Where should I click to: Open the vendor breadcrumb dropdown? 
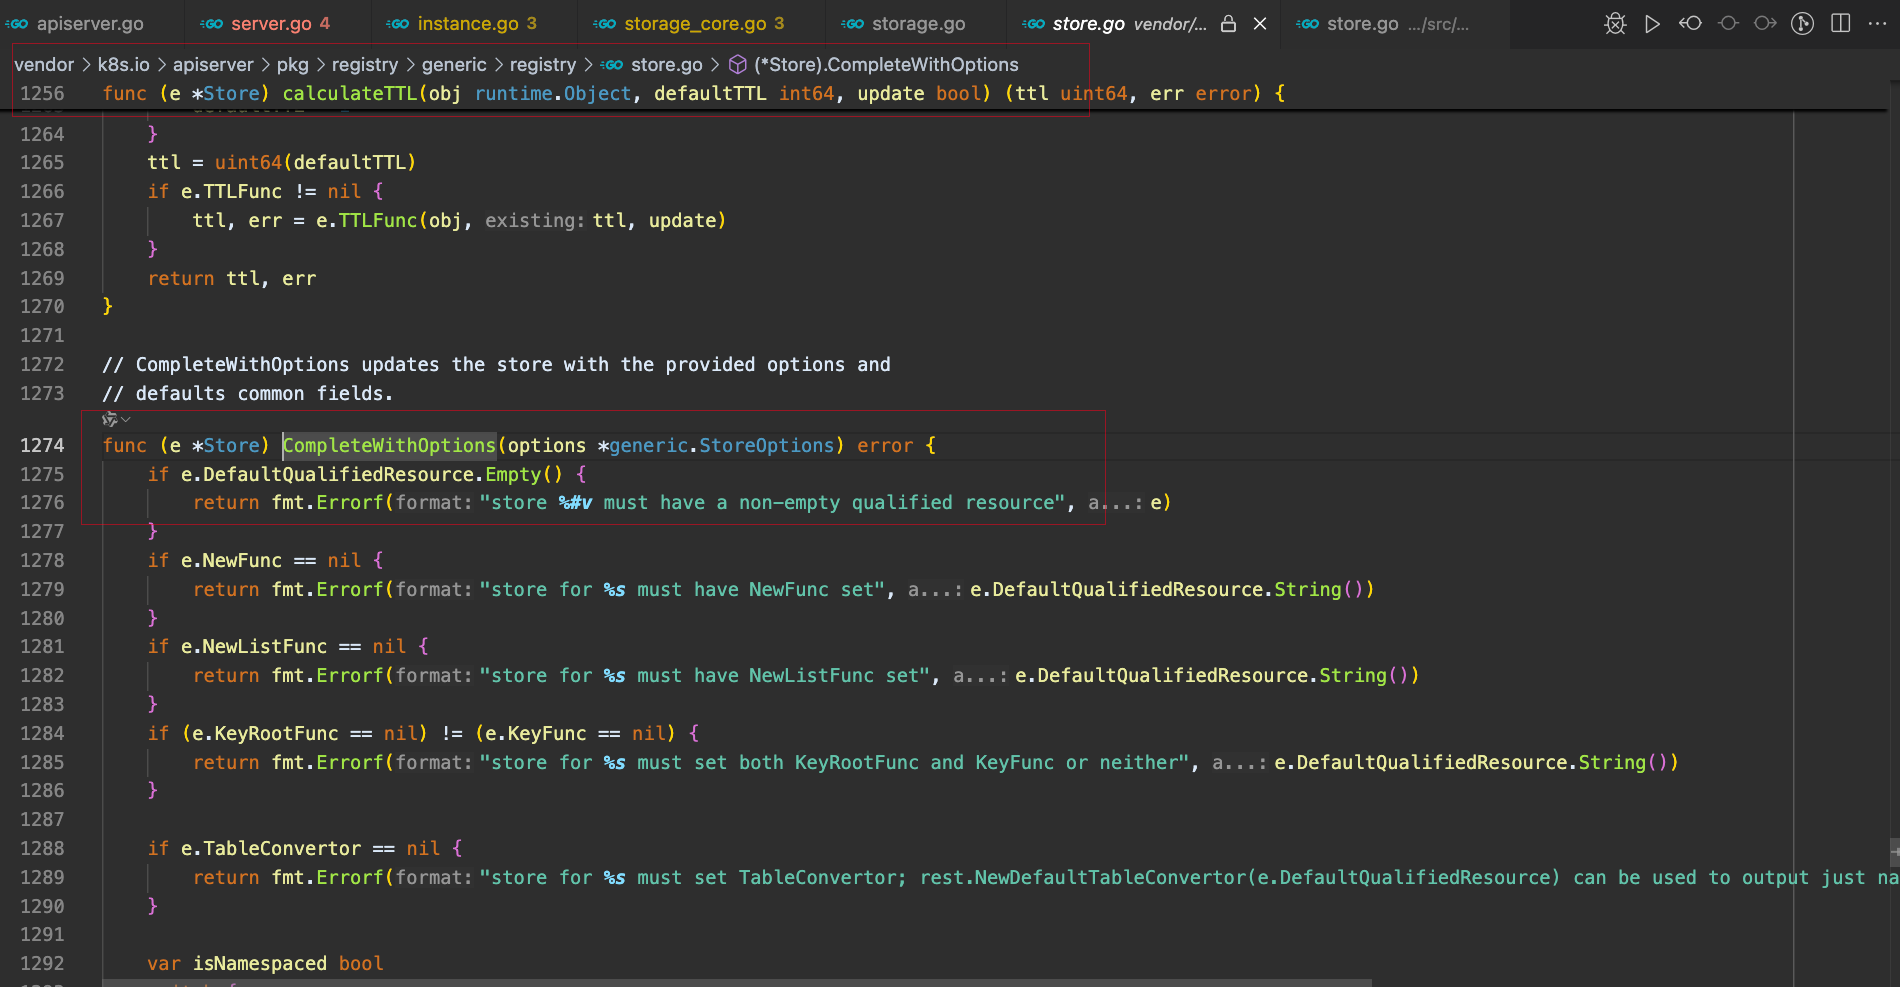pyautogui.click(x=44, y=64)
